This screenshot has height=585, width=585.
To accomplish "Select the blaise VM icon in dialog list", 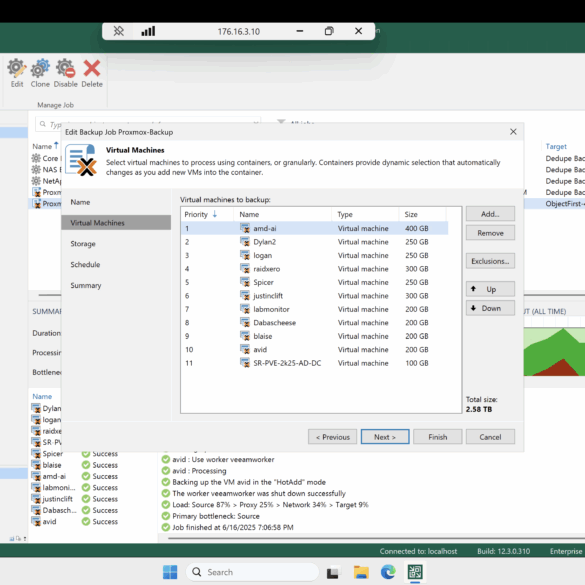I will [245, 336].
